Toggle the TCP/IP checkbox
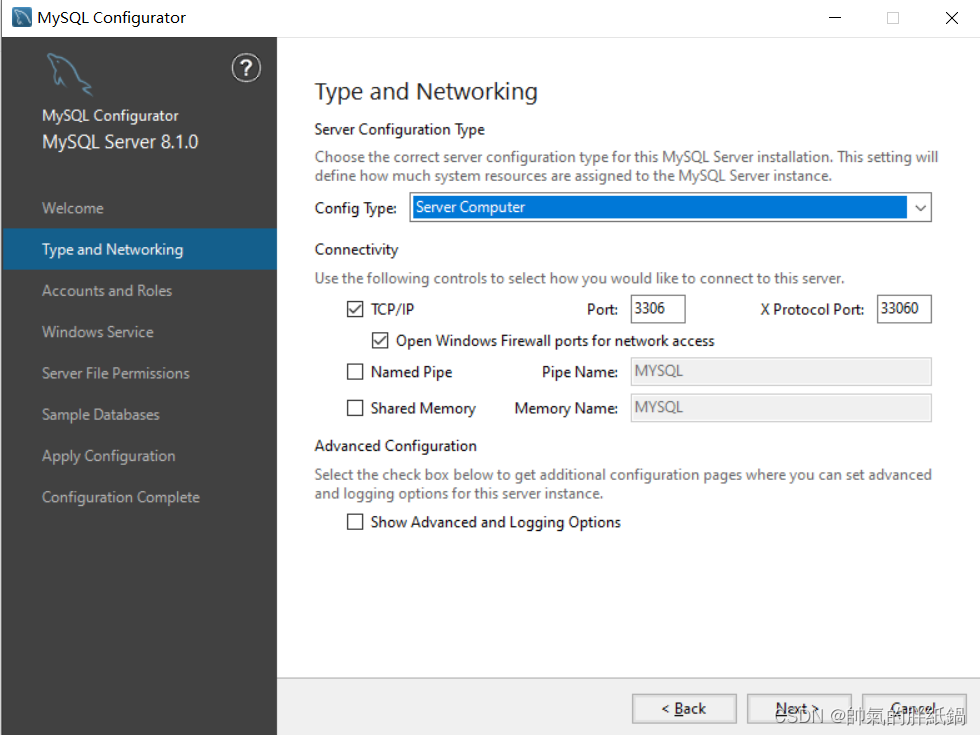 [355, 309]
